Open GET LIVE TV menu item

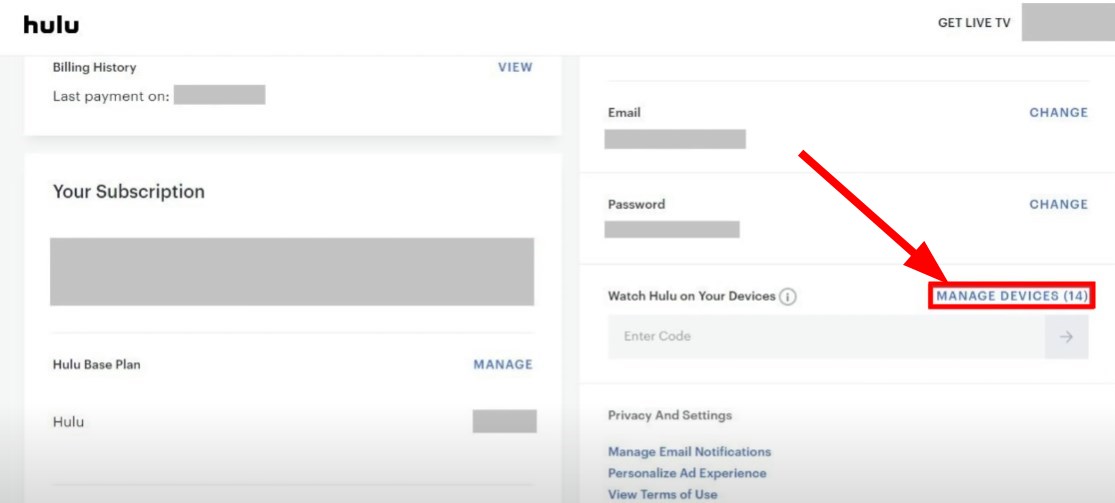click(973, 24)
